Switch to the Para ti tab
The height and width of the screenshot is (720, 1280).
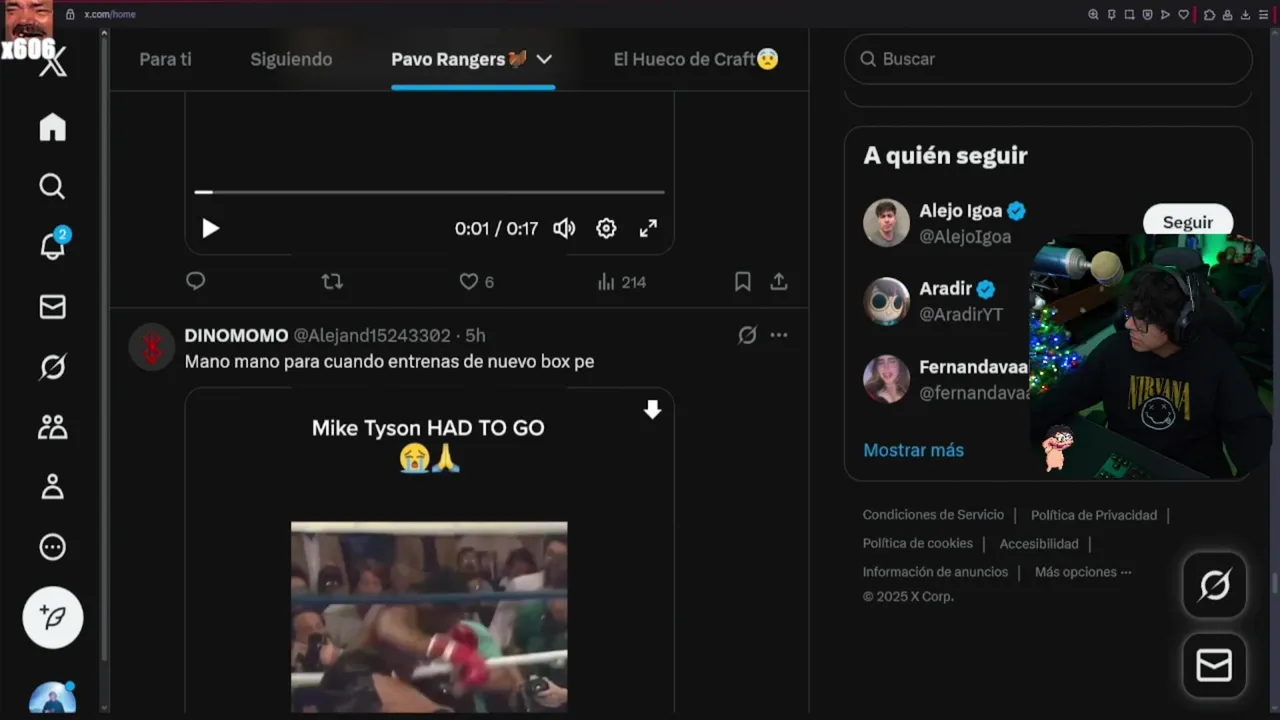(165, 59)
